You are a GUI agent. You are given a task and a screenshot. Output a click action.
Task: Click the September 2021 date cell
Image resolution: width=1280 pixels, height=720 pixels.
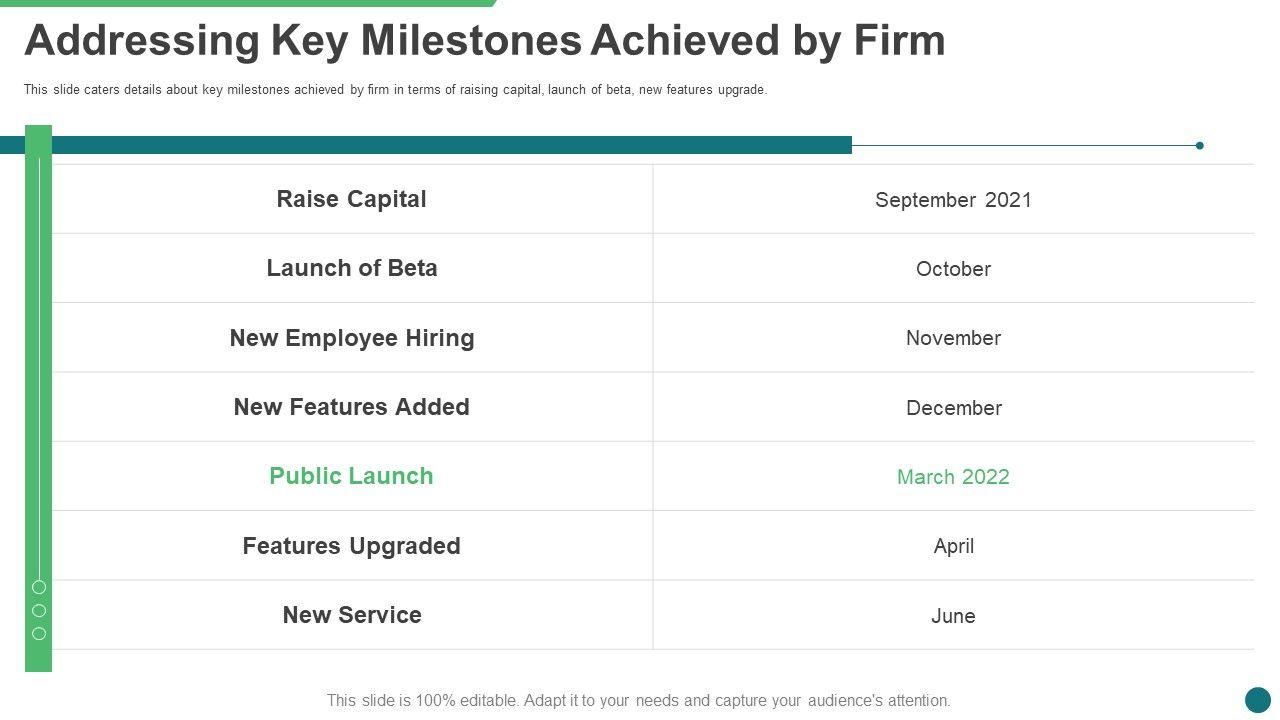click(x=953, y=200)
